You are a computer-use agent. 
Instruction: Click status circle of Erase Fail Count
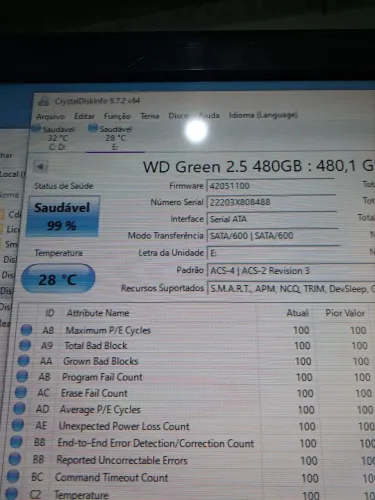[21, 392]
